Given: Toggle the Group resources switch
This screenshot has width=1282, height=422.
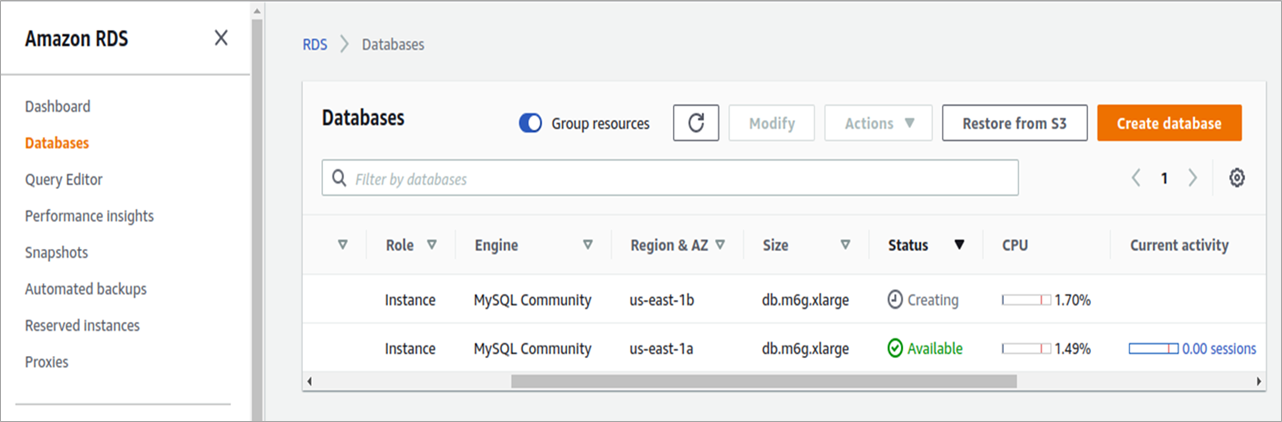Looking at the screenshot, I should [x=530, y=123].
